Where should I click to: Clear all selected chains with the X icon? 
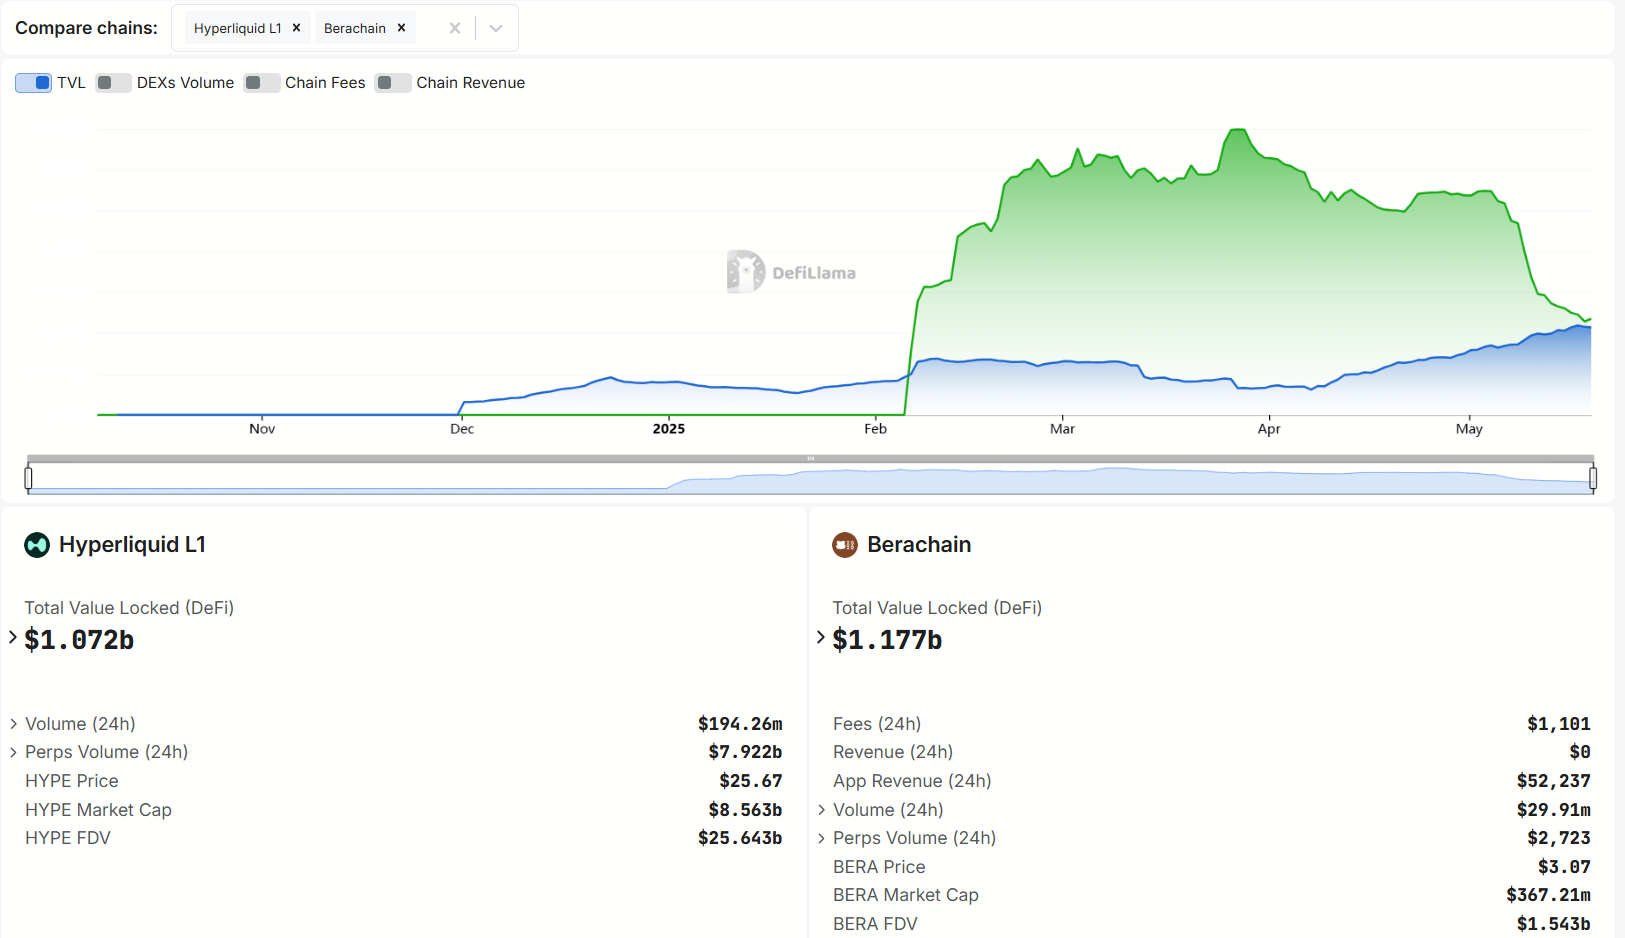click(455, 28)
